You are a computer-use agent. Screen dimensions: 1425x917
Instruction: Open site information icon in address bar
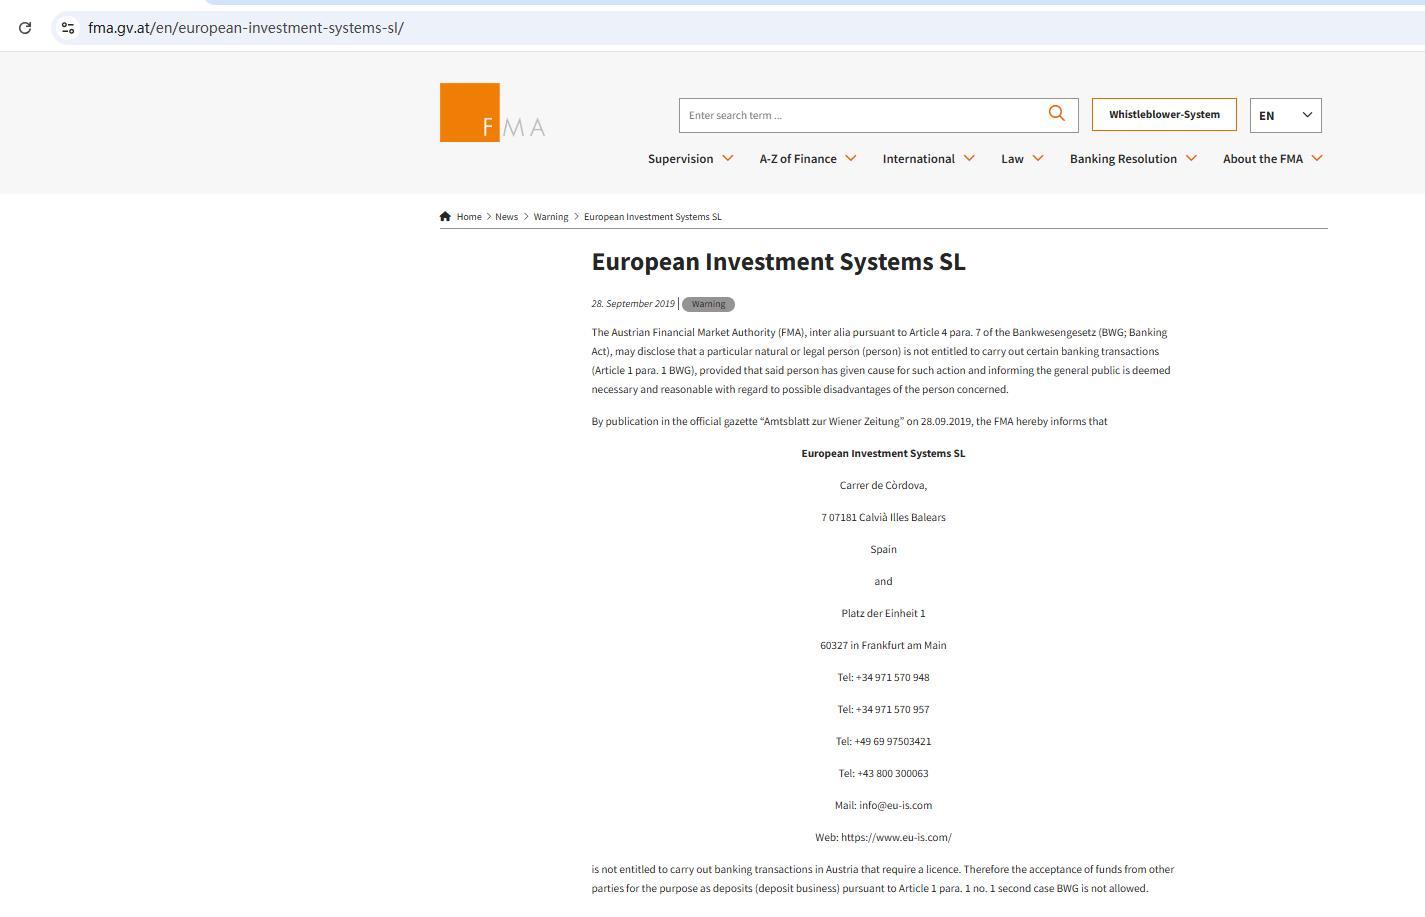(x=68, y=28)
